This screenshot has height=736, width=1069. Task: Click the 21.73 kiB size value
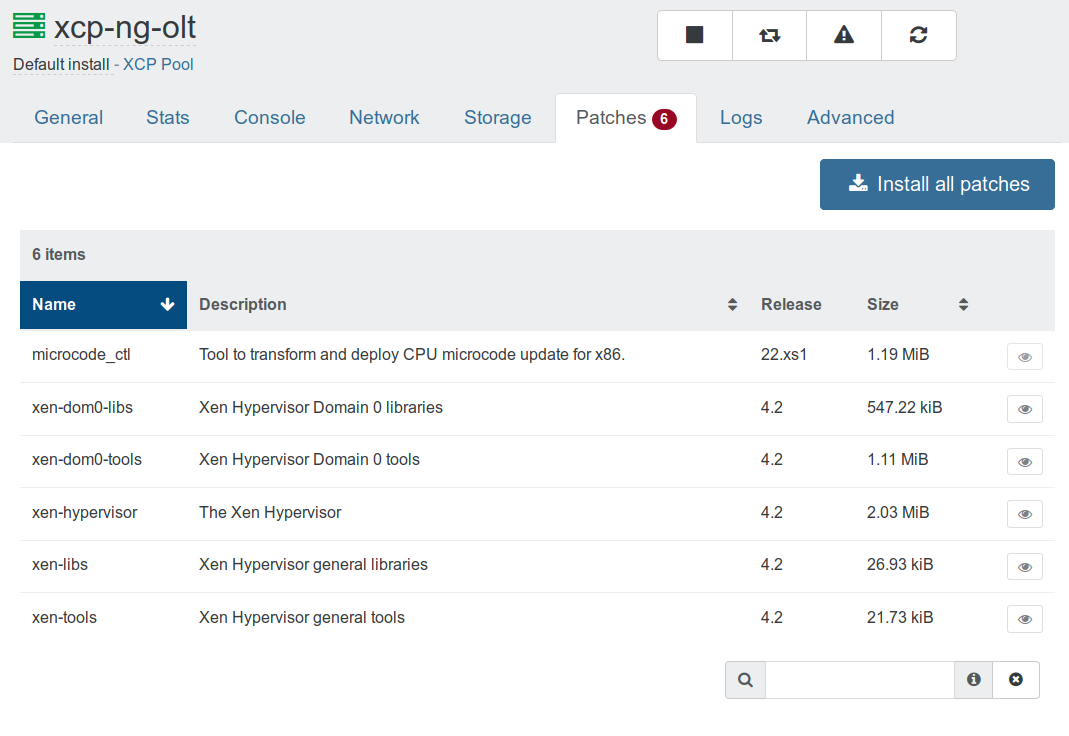(900, 618)
